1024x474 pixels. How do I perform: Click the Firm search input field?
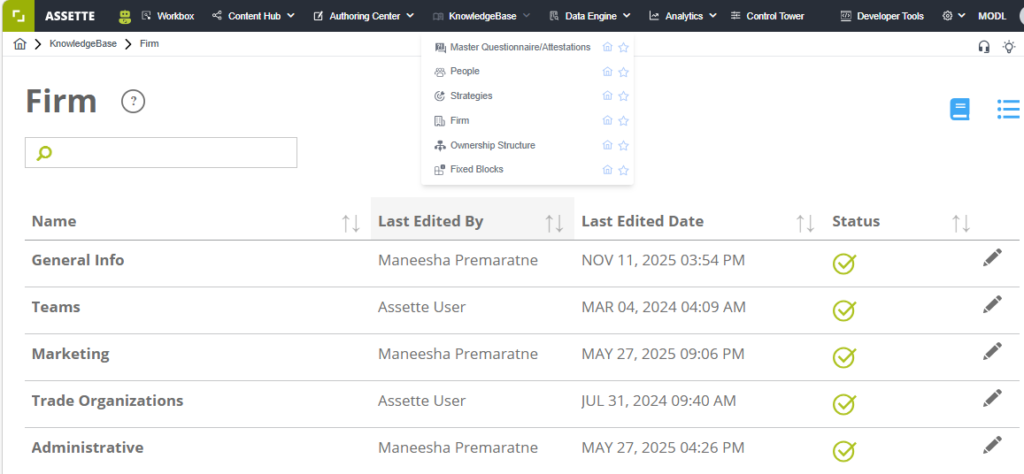170,153
